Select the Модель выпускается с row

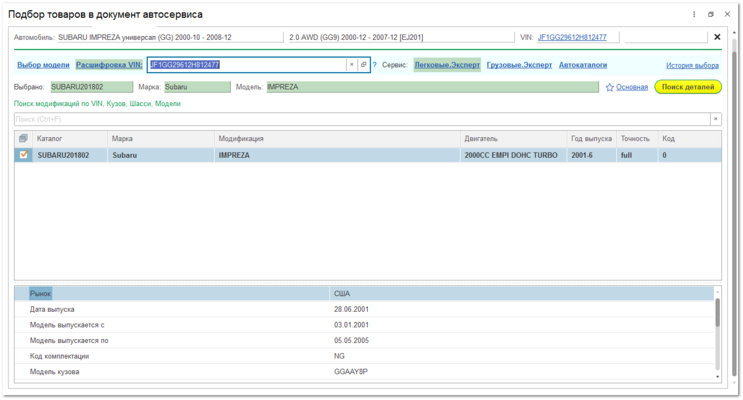[x=364, y=325]
